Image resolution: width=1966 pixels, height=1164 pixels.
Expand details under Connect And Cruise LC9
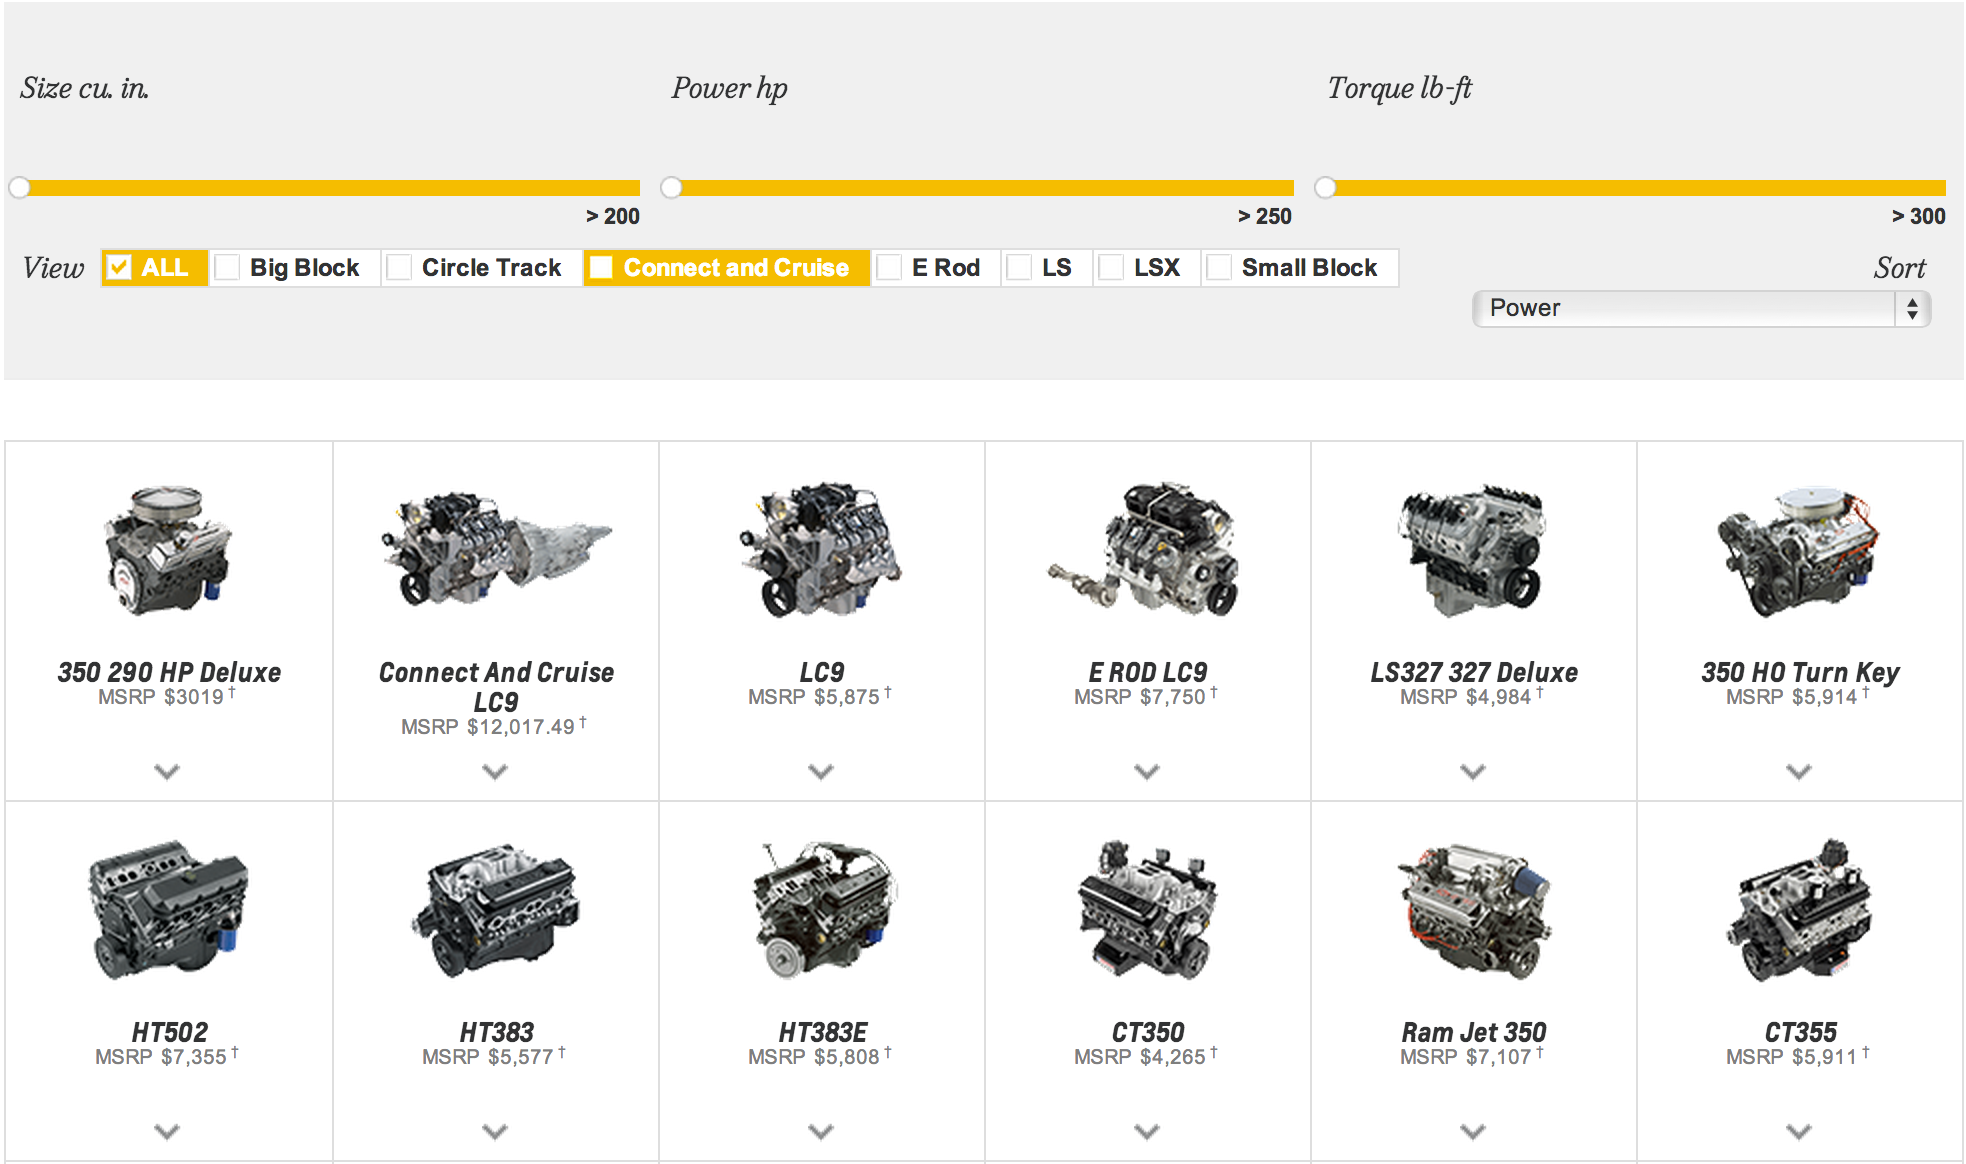point(495,771)
